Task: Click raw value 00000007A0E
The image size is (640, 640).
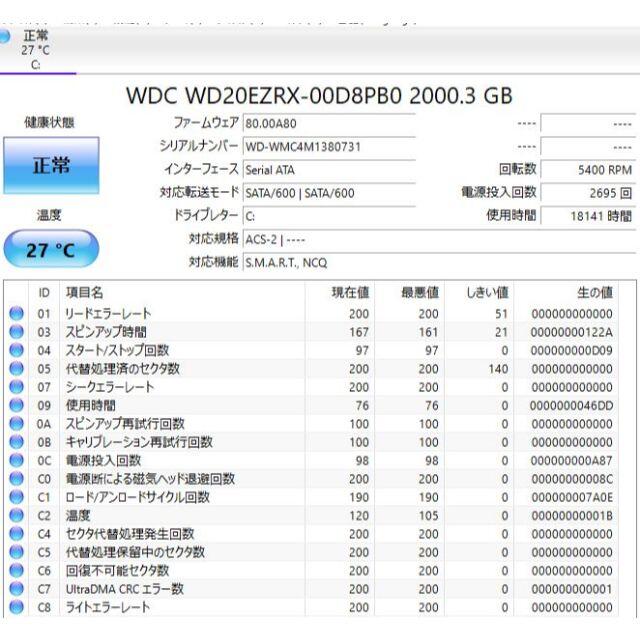Action: tap(572, 497)
